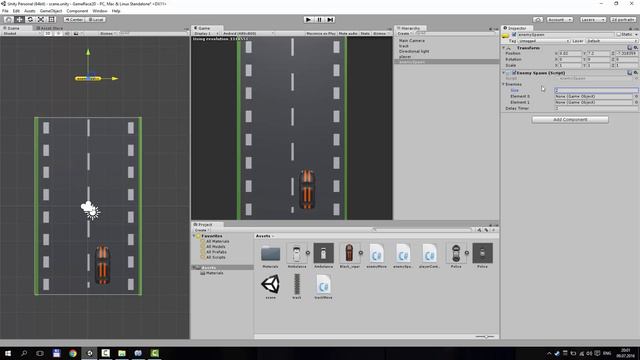640x360 pixels.
Task: Open the Window menu
Action: coord(100,11)
